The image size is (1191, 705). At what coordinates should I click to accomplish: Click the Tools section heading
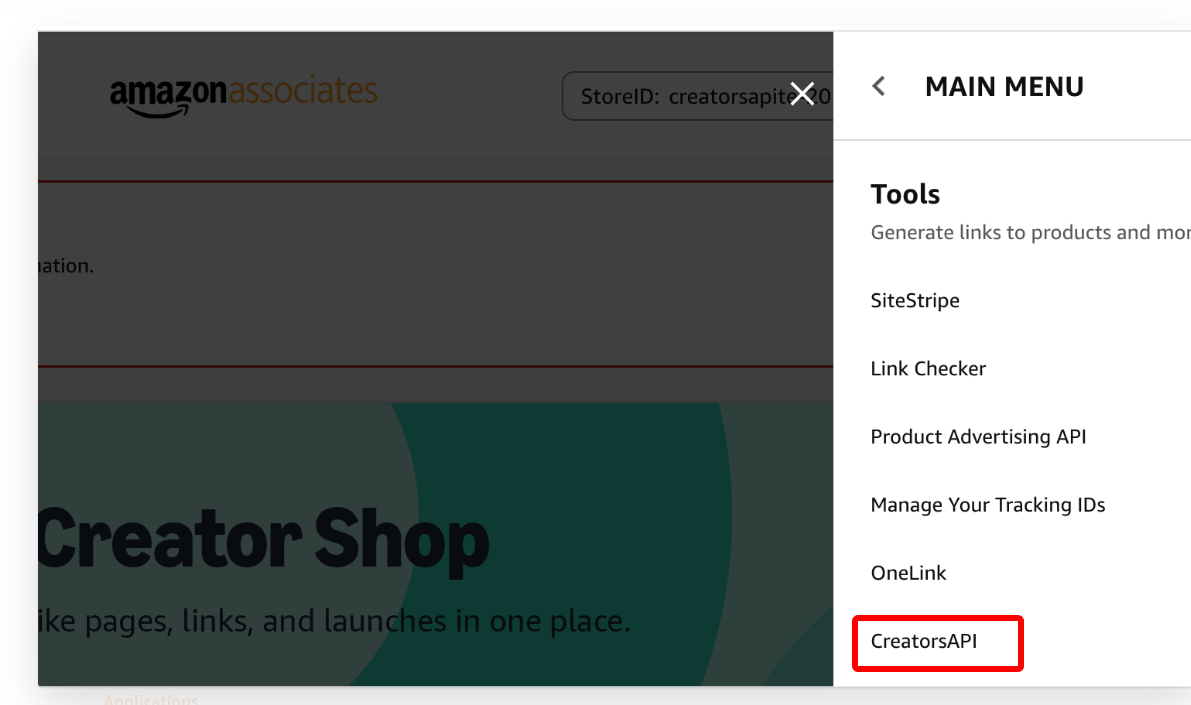(905, 194)
